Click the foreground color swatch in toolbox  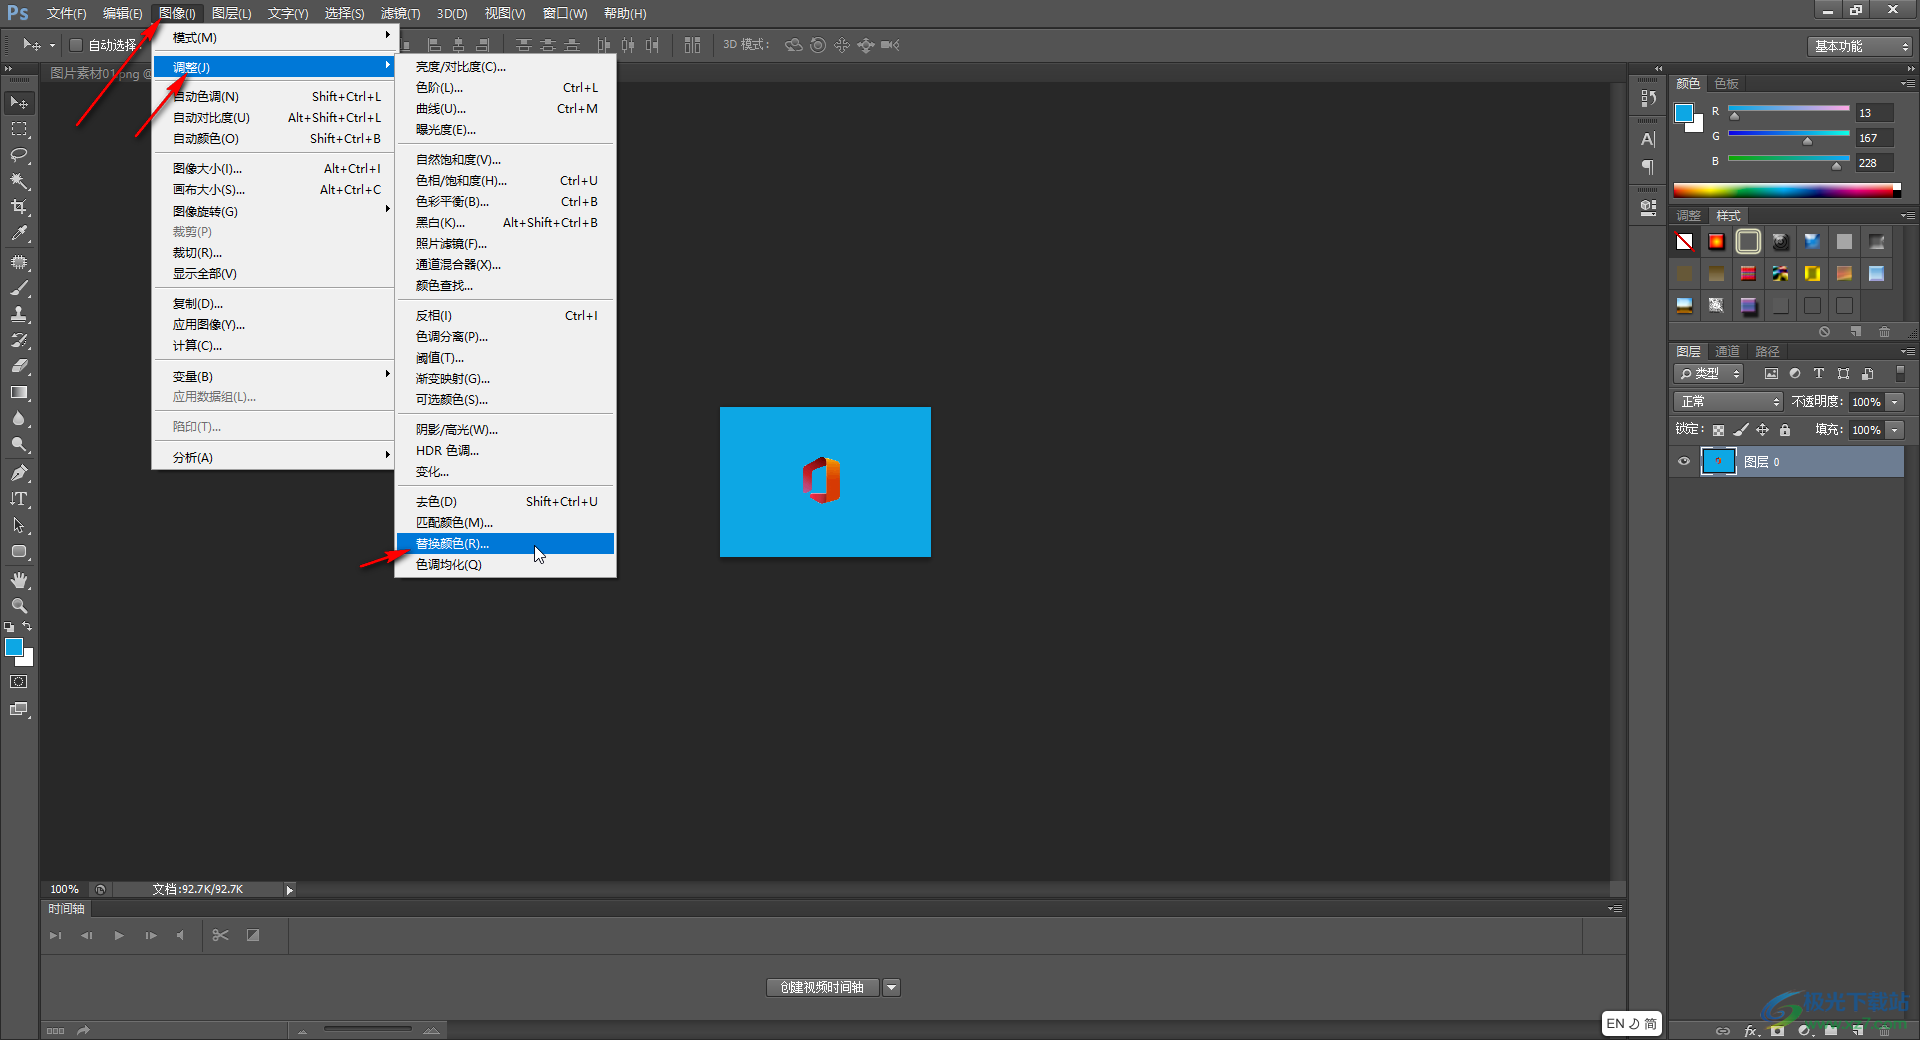point(14,647)
